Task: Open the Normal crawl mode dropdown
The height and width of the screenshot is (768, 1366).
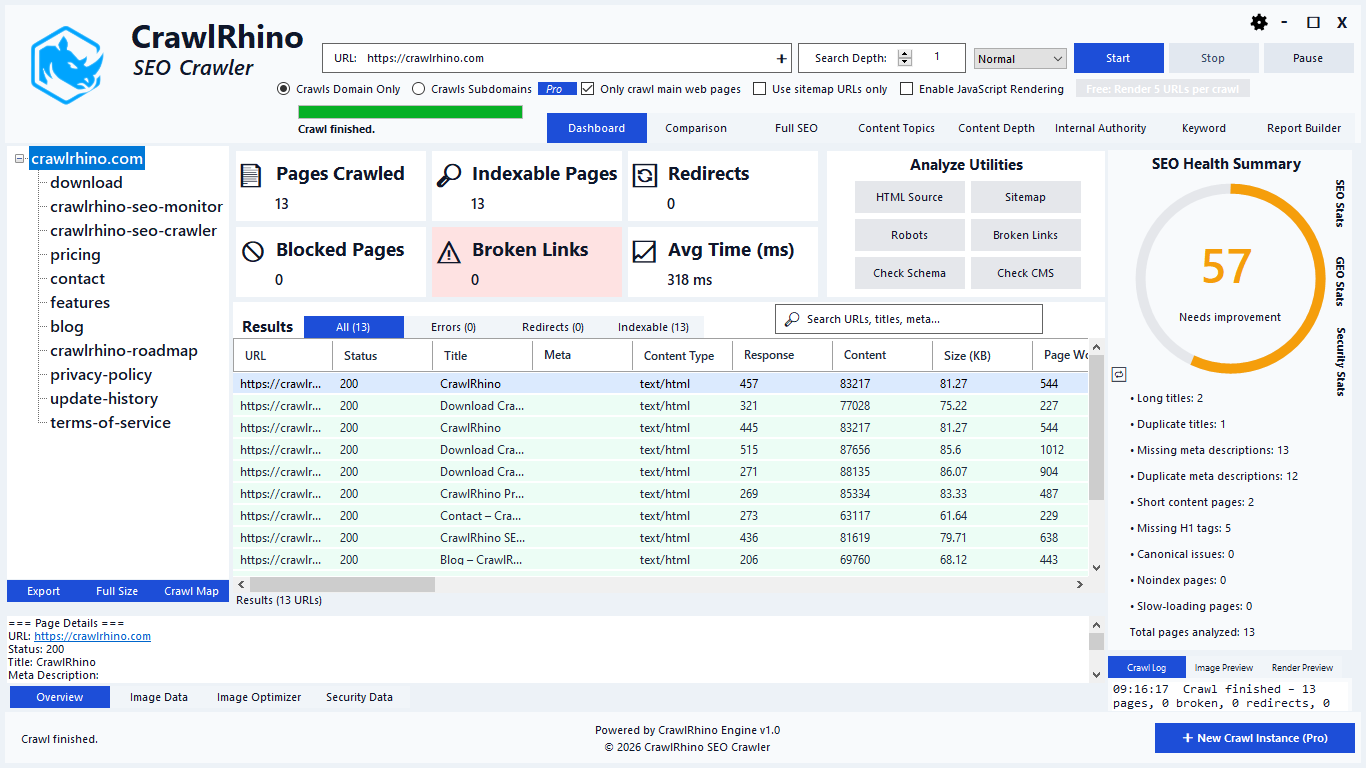Action: 1019,58
